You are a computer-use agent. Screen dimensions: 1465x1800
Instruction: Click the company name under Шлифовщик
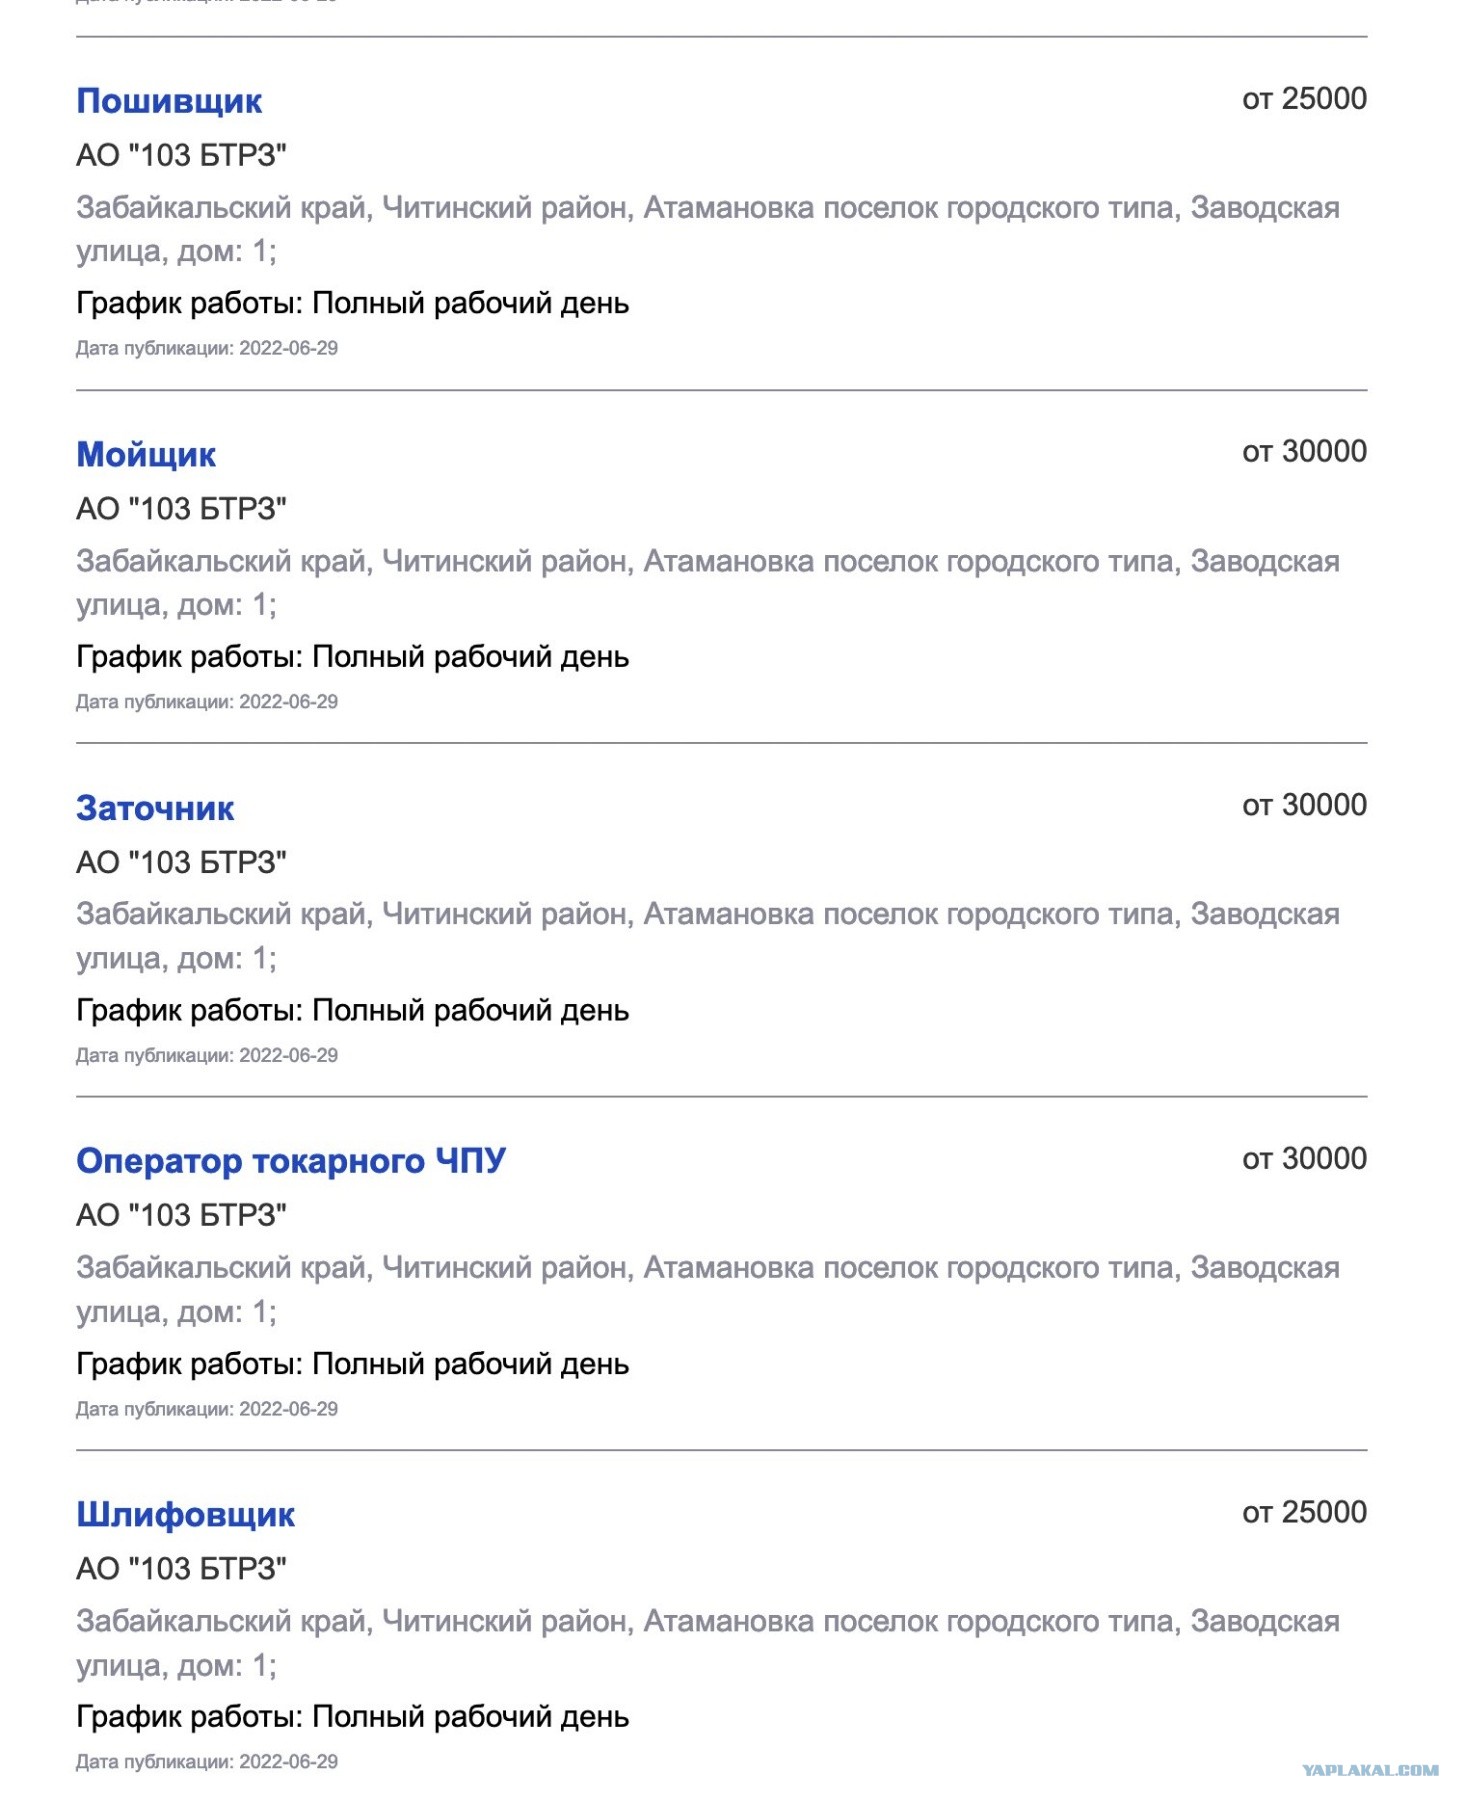click(181, 1568)
